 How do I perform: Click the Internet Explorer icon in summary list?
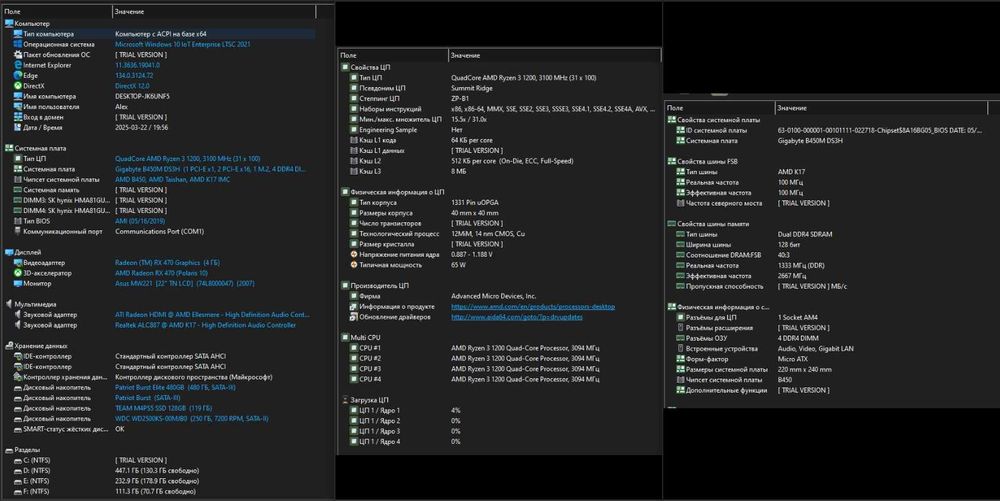pos(18,65)
